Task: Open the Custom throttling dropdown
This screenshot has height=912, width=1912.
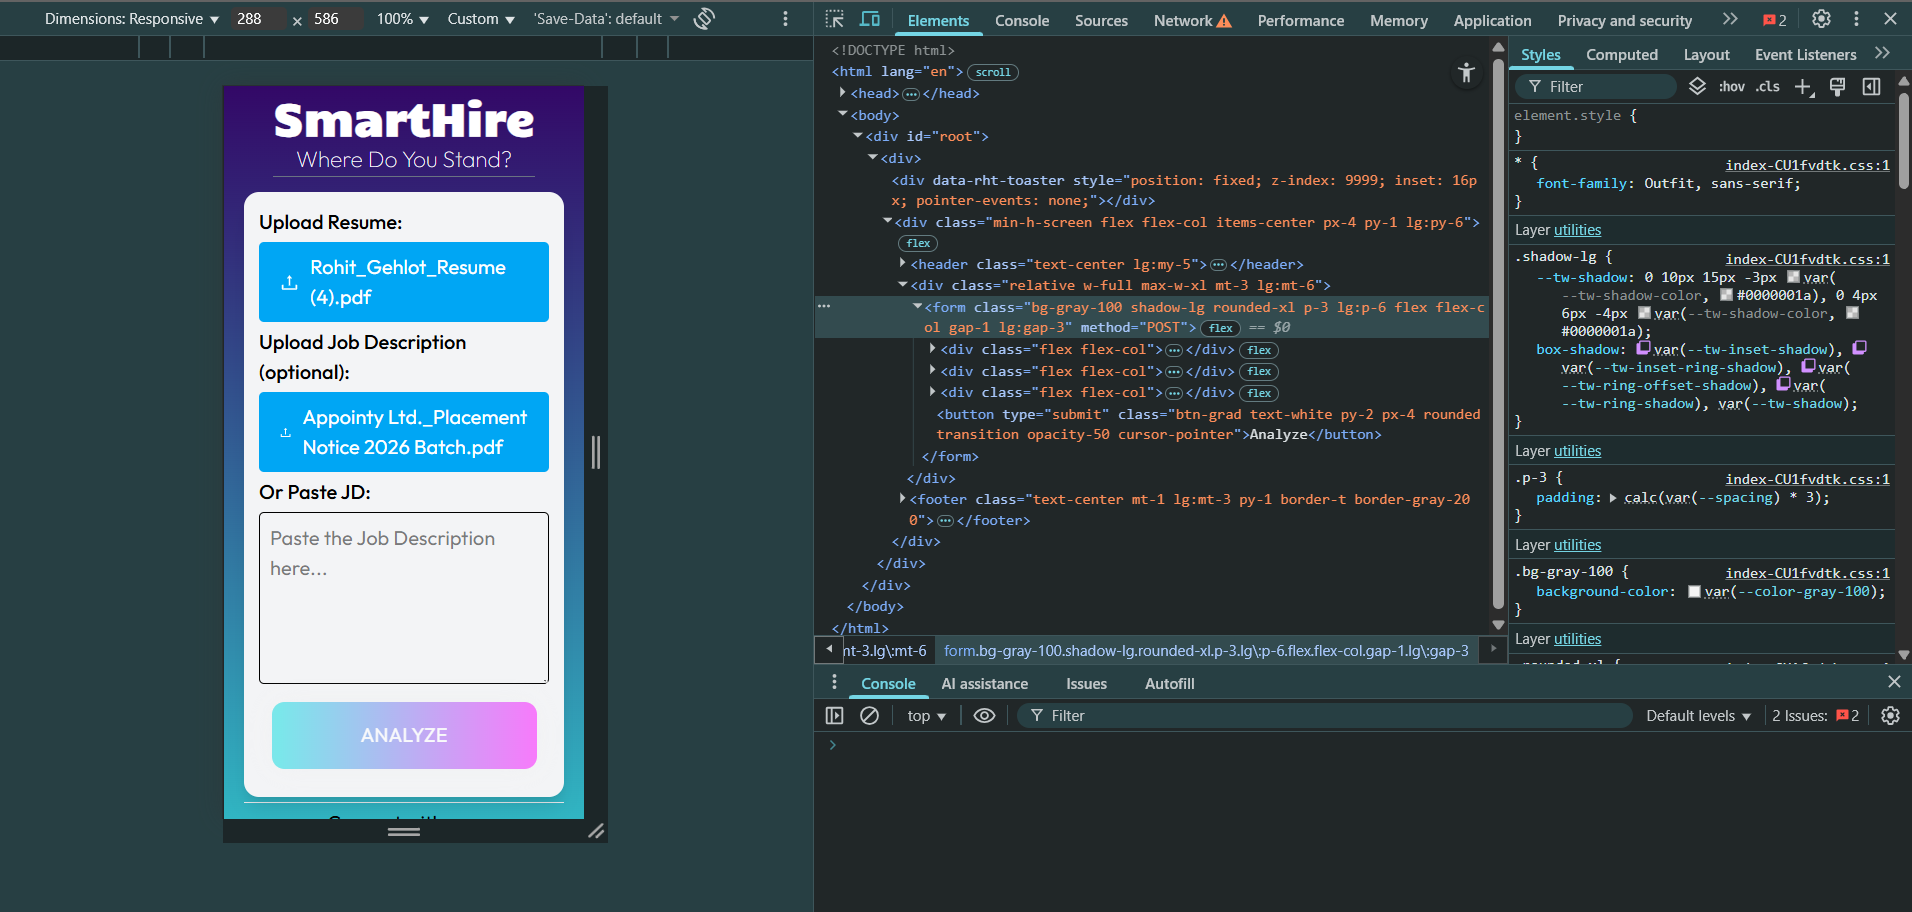Action: pyautogui.click(x=481, y=19)
